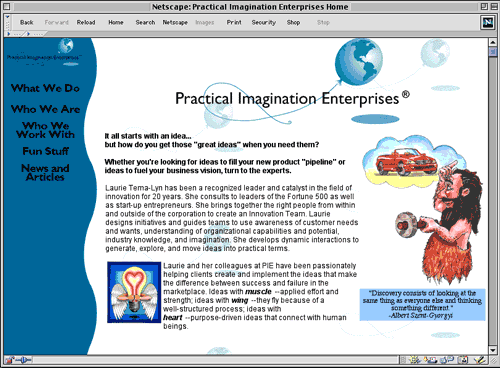Click the Images toolbar button
The image size is (500, 368).
(205, 22)
